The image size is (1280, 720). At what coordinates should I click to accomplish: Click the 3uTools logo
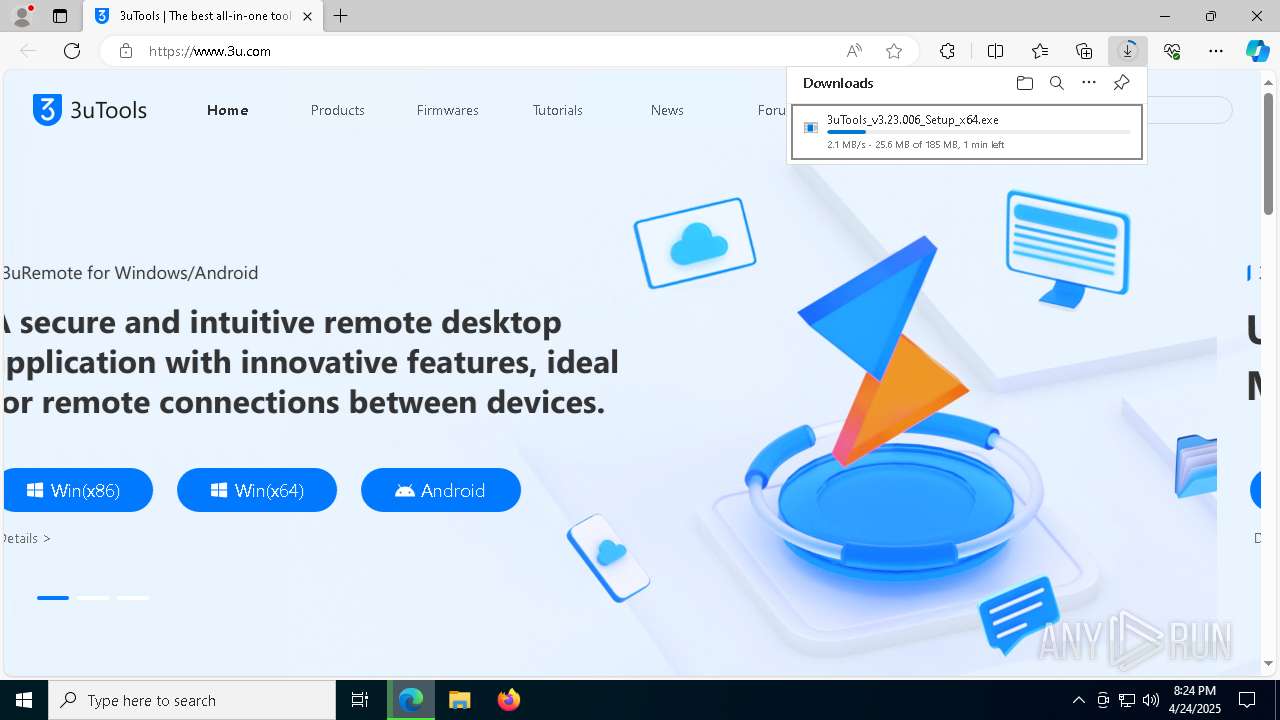(x=90, y=110)
